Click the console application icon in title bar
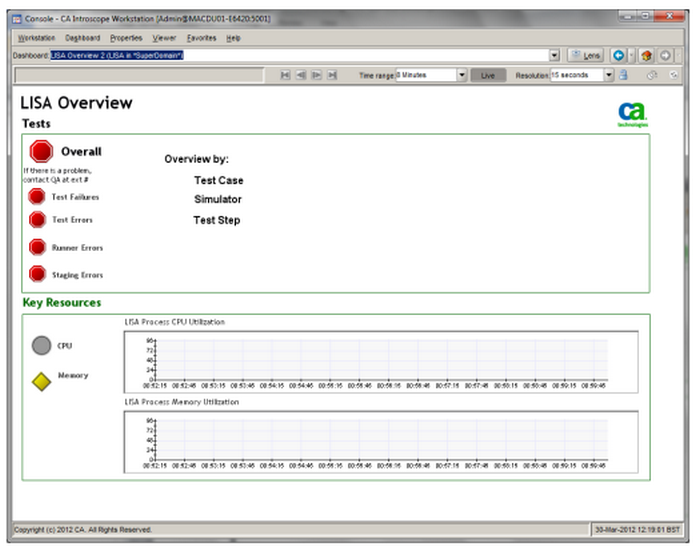 point(17,19)
